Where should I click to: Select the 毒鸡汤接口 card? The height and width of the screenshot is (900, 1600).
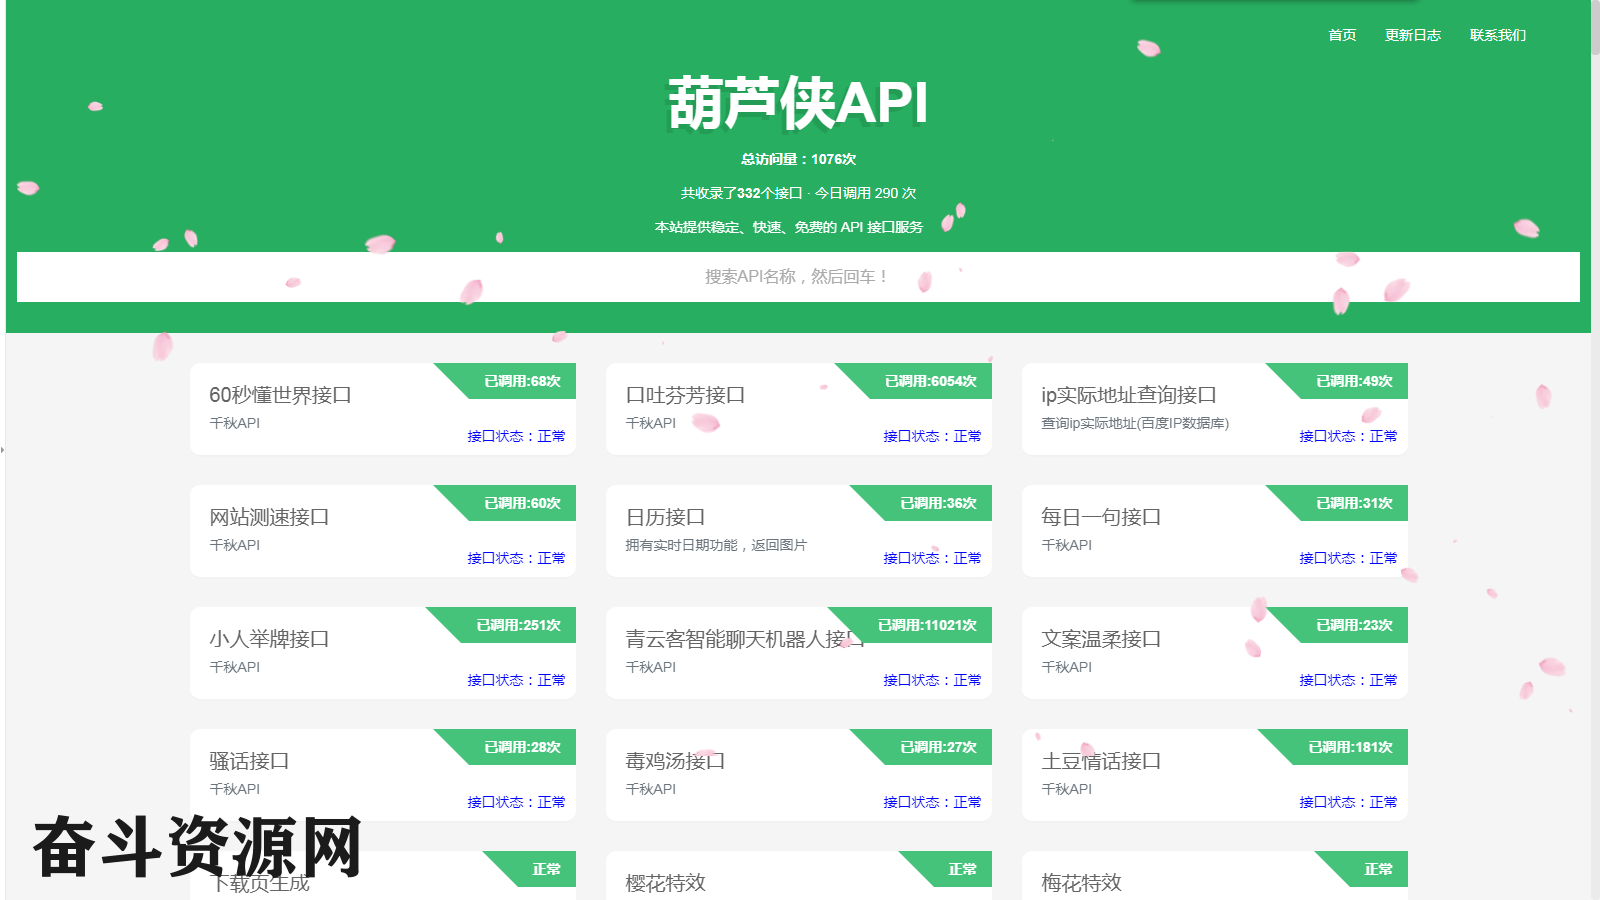(x=675, y=762)
